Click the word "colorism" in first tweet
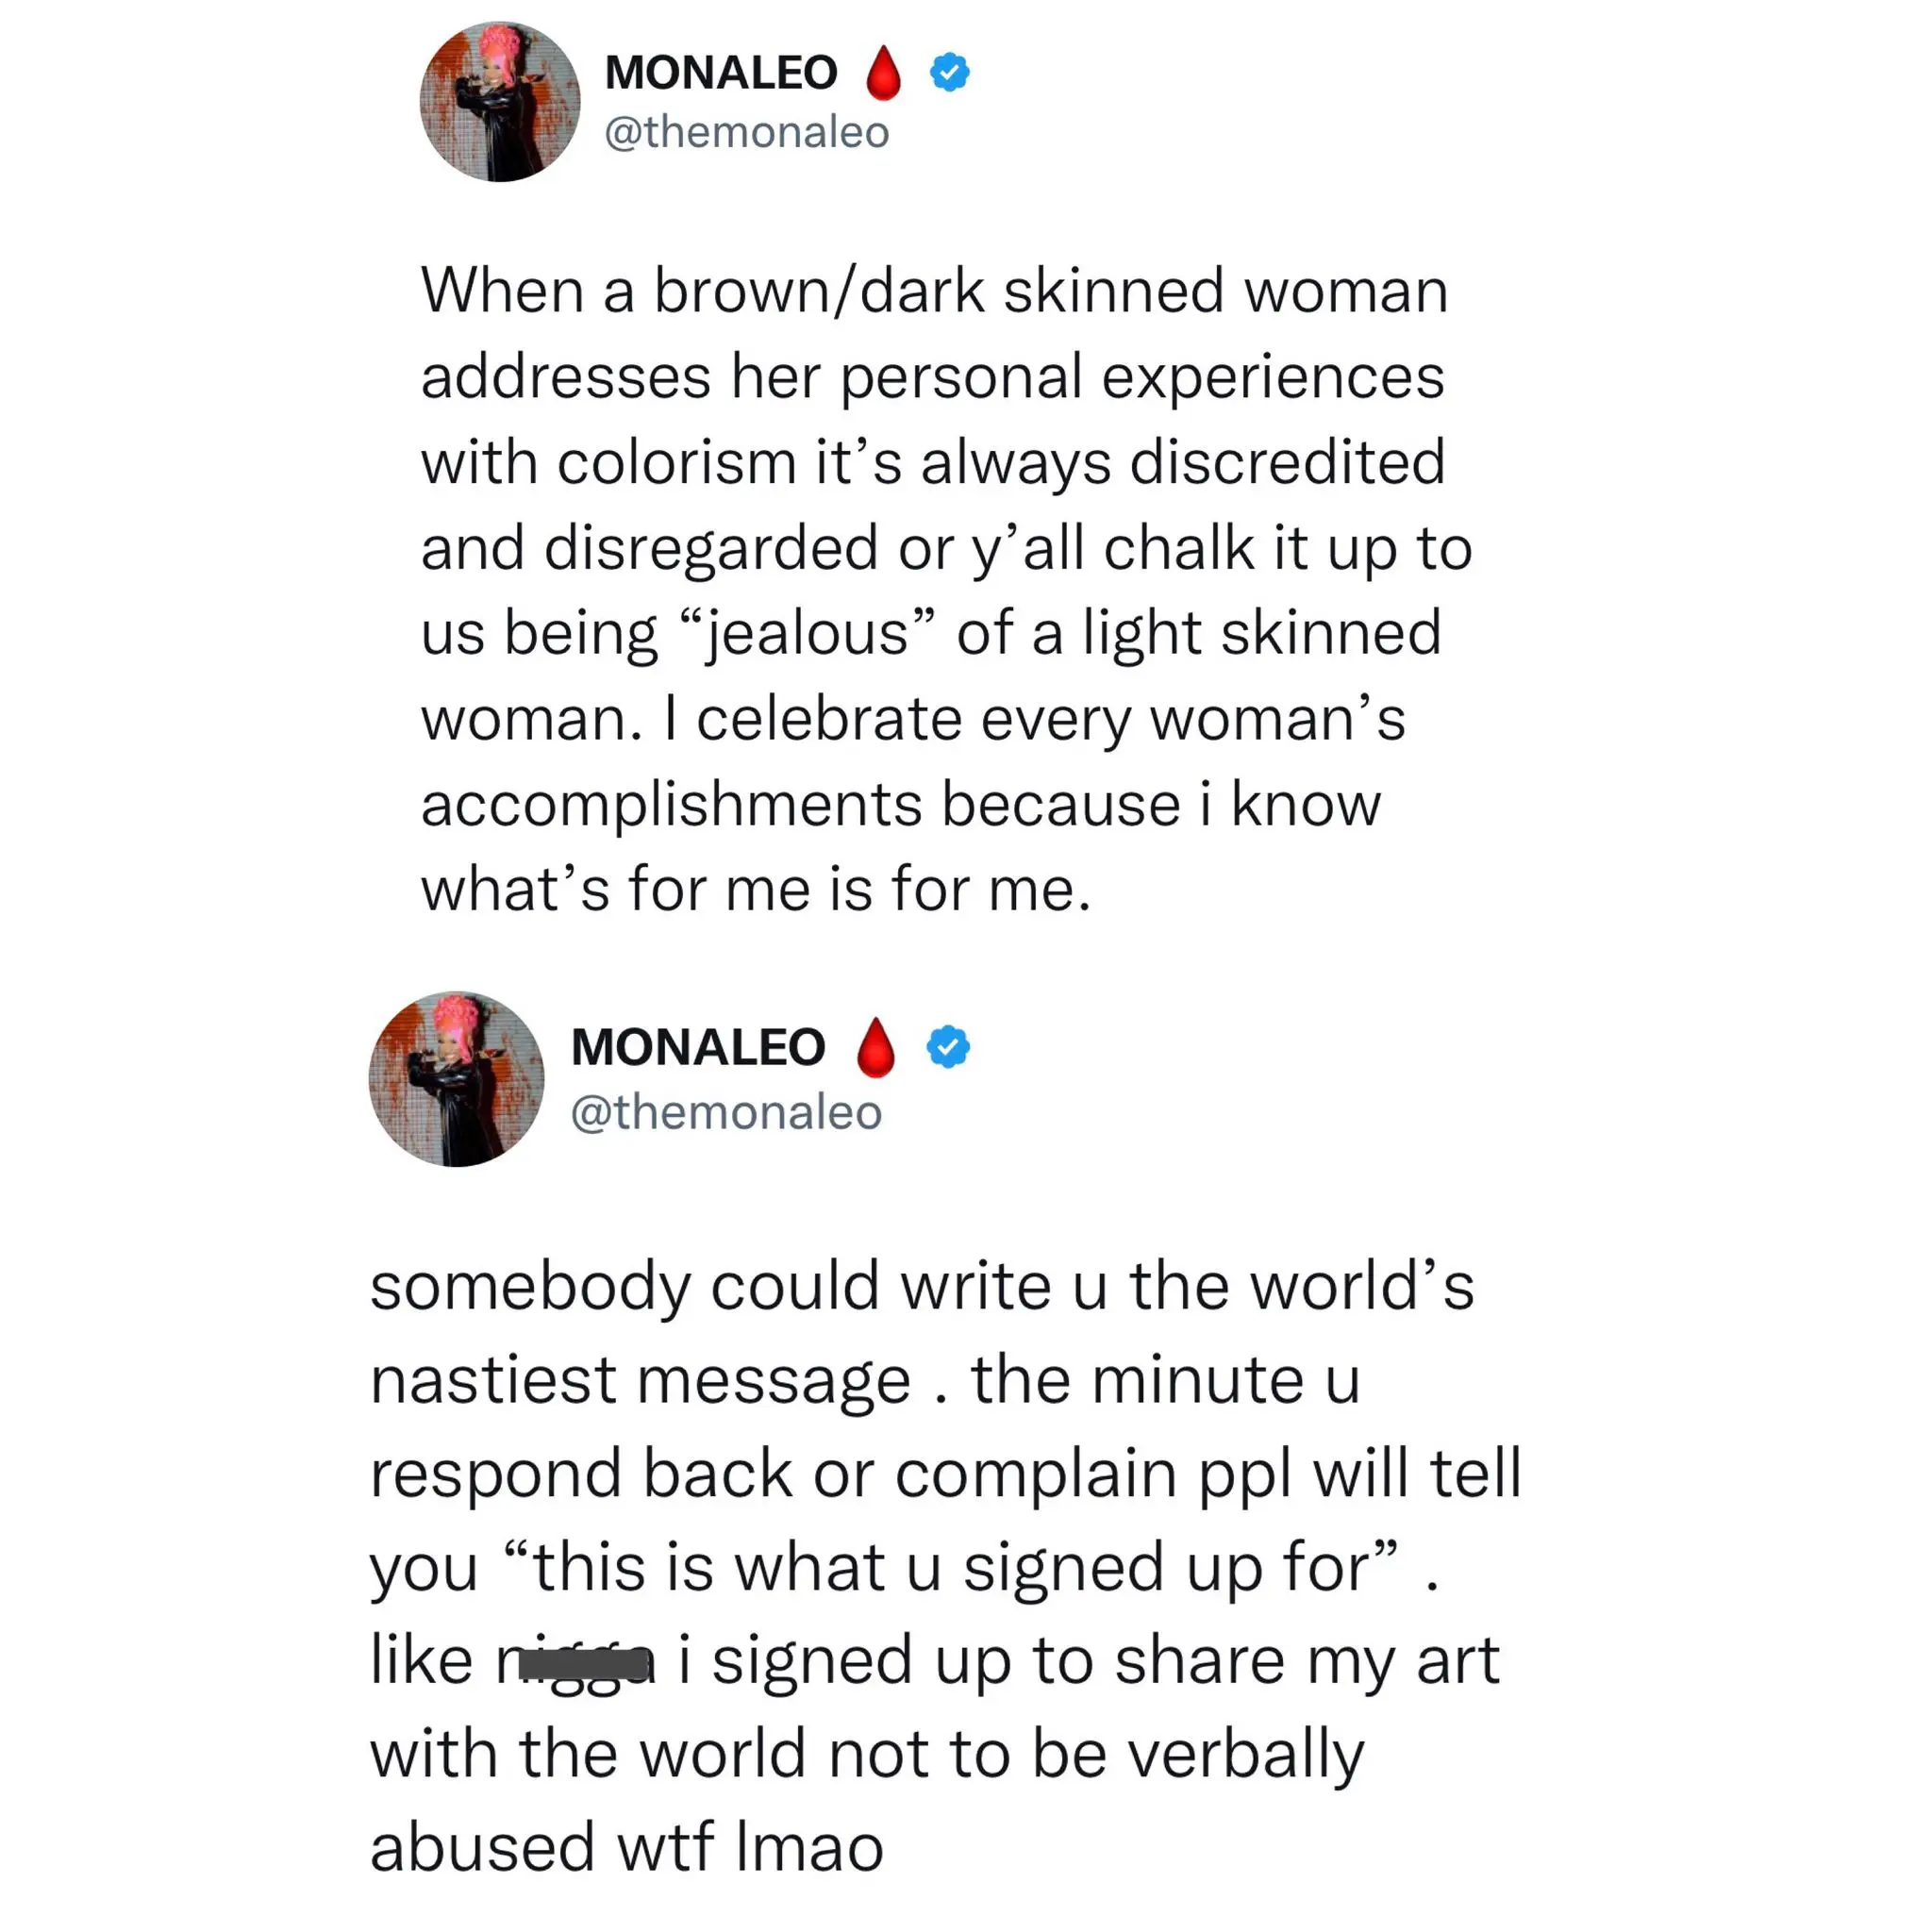 tap(676, 463)
